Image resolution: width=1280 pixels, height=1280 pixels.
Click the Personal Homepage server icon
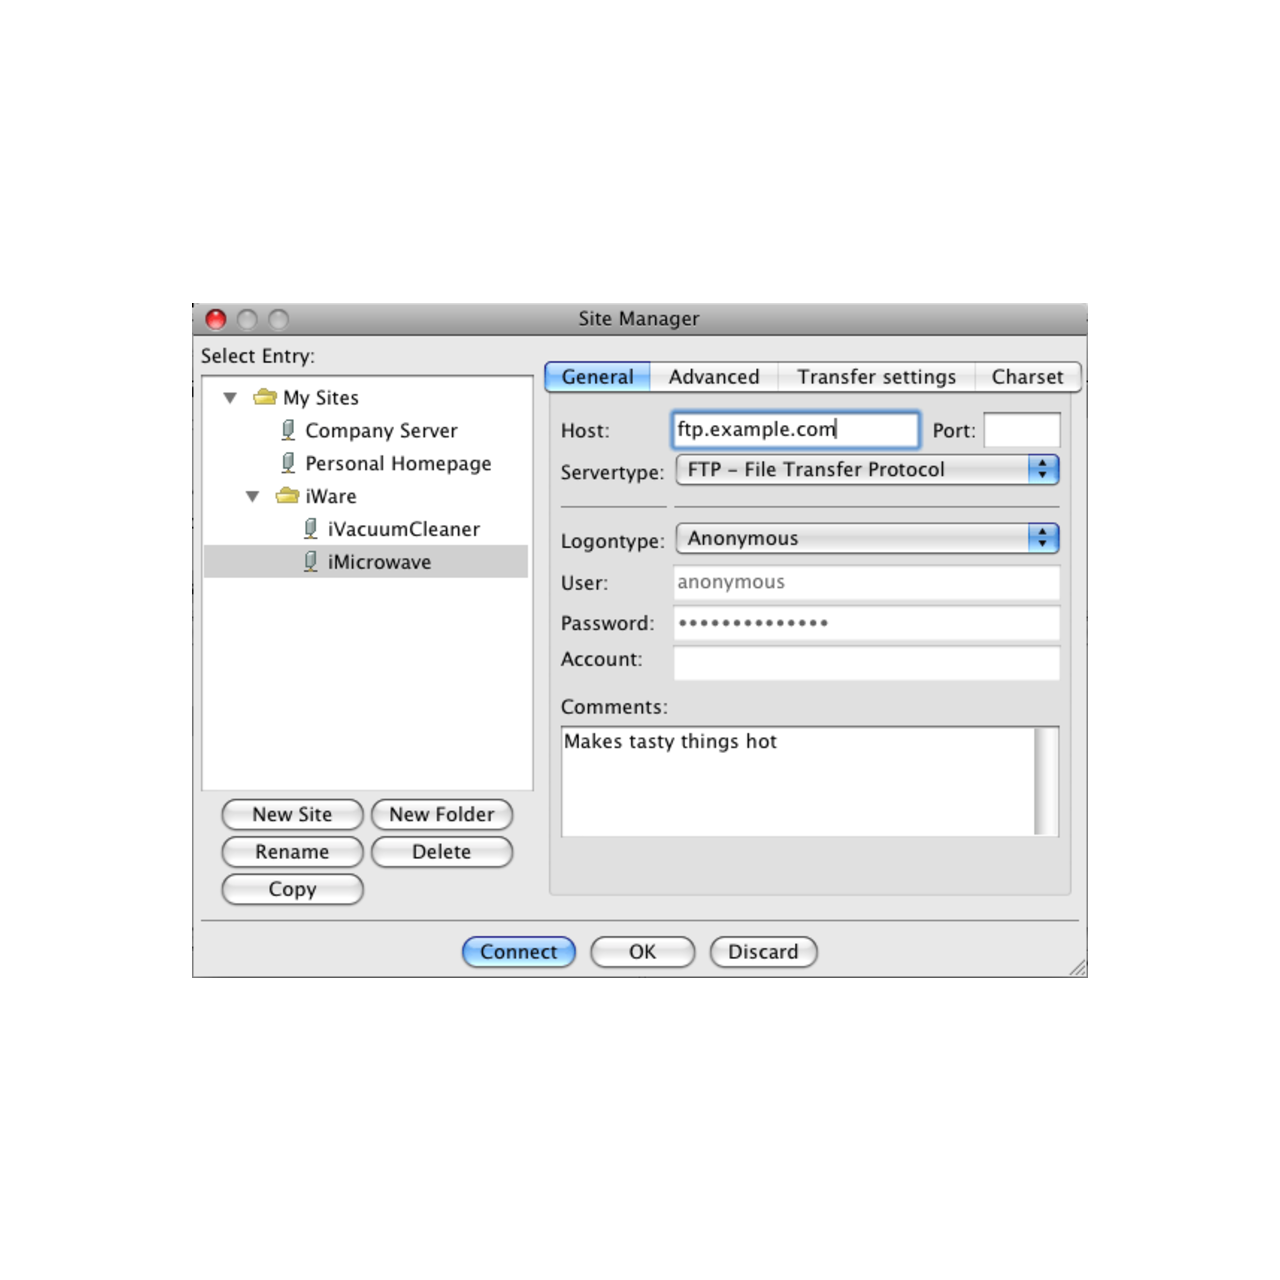[x=286, y=463]
